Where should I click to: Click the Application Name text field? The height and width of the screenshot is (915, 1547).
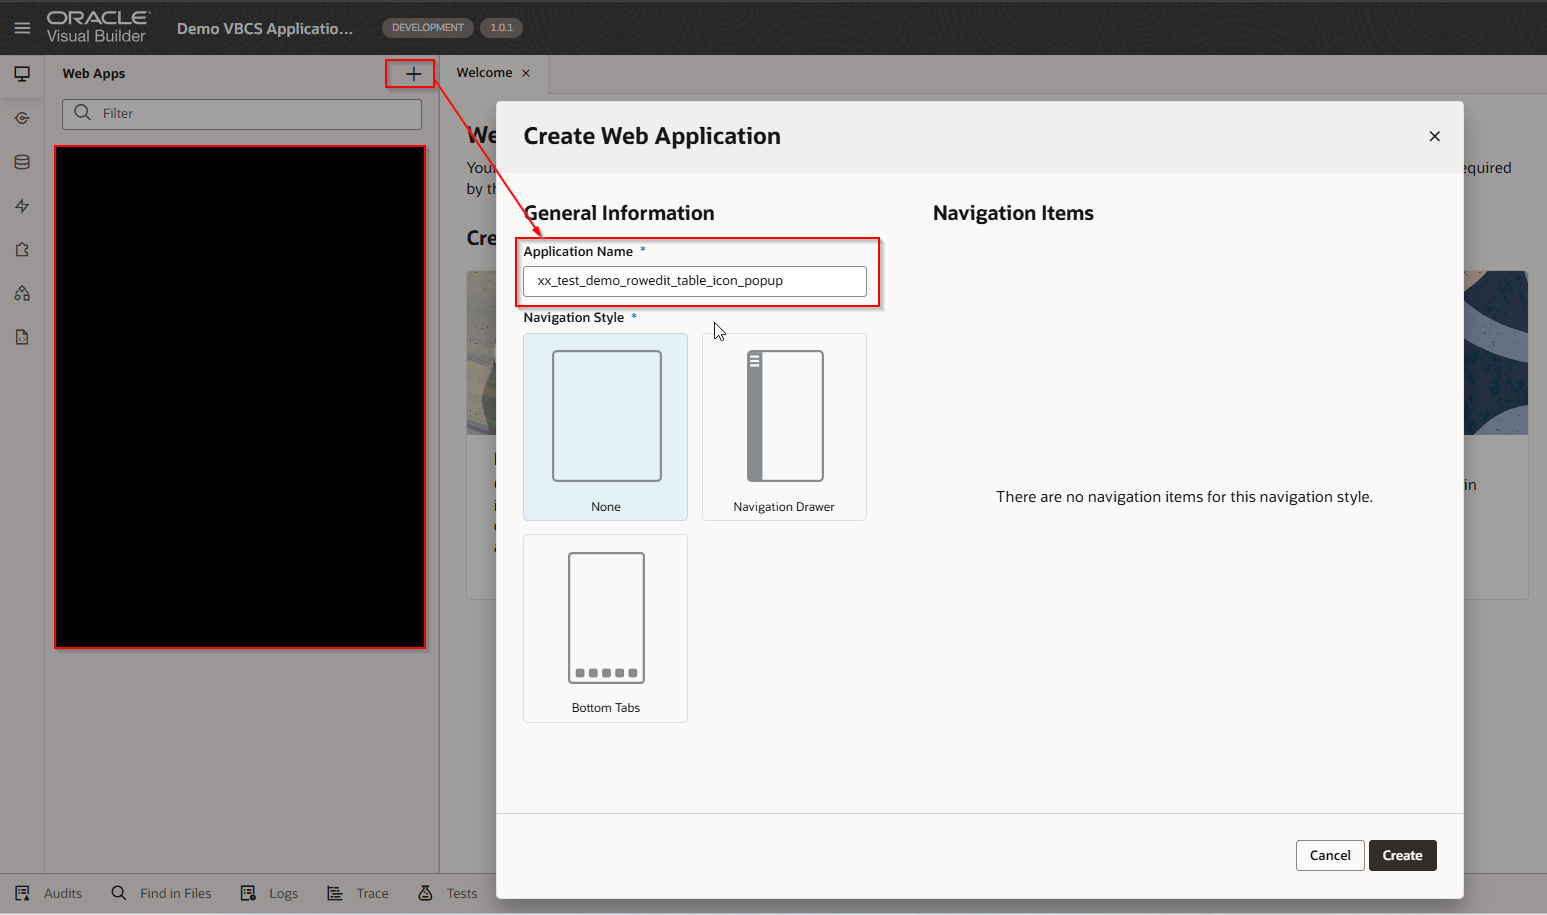click(694, 281)
